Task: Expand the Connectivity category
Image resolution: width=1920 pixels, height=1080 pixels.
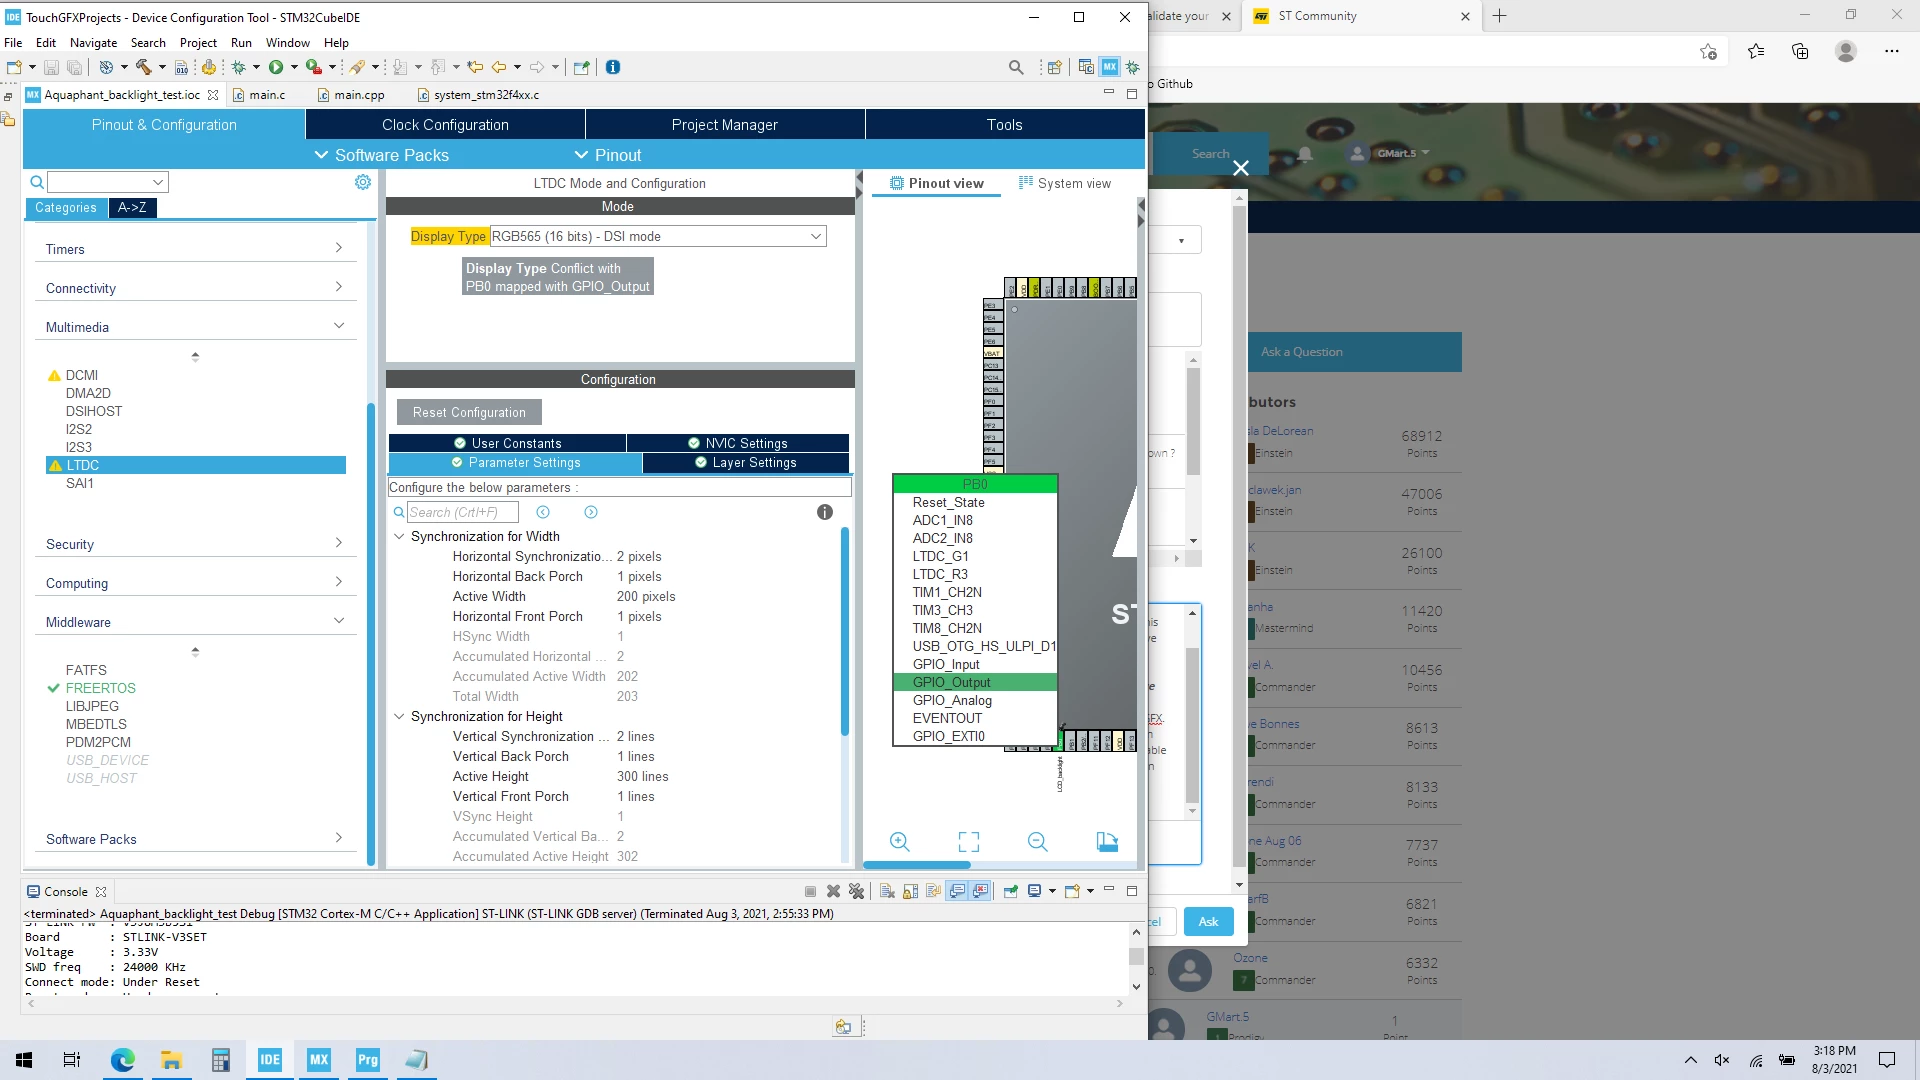Action: coord(195,288)
